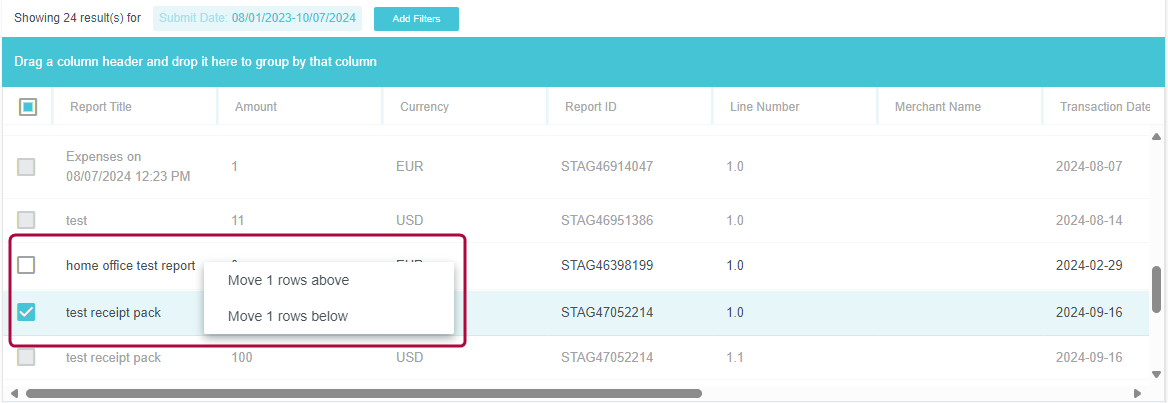The height and width of the screenshot is (403, 1168).
Task: Click the Submit Date filter chip
Action: (x=257, y=18)
